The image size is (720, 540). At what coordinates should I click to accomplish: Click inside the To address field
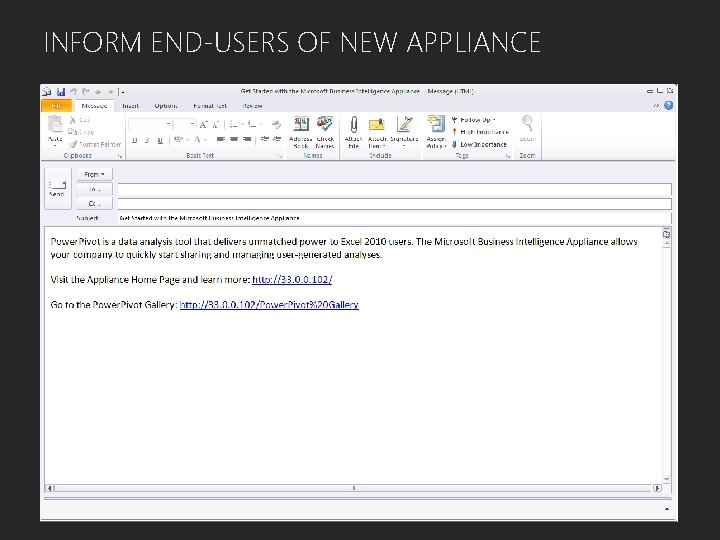pos(394,189)
